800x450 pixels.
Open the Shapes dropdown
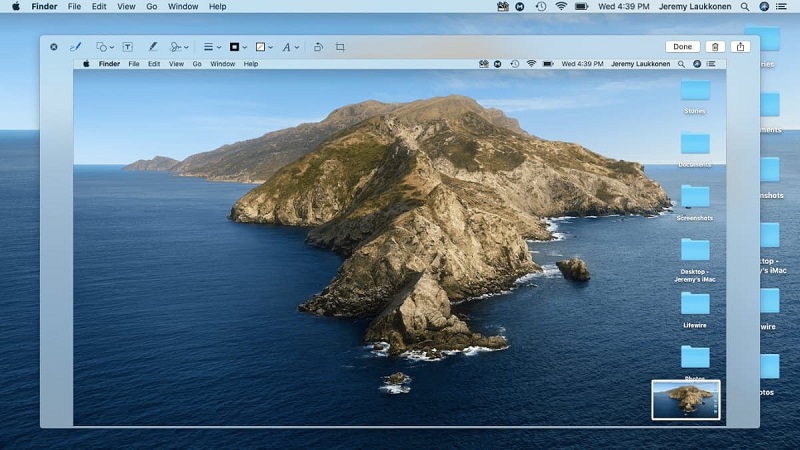pyautogui.click(x=104, y=47)
